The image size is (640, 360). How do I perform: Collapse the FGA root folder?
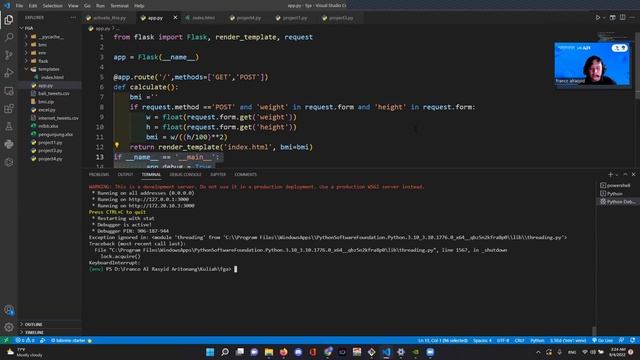point(29,28)
